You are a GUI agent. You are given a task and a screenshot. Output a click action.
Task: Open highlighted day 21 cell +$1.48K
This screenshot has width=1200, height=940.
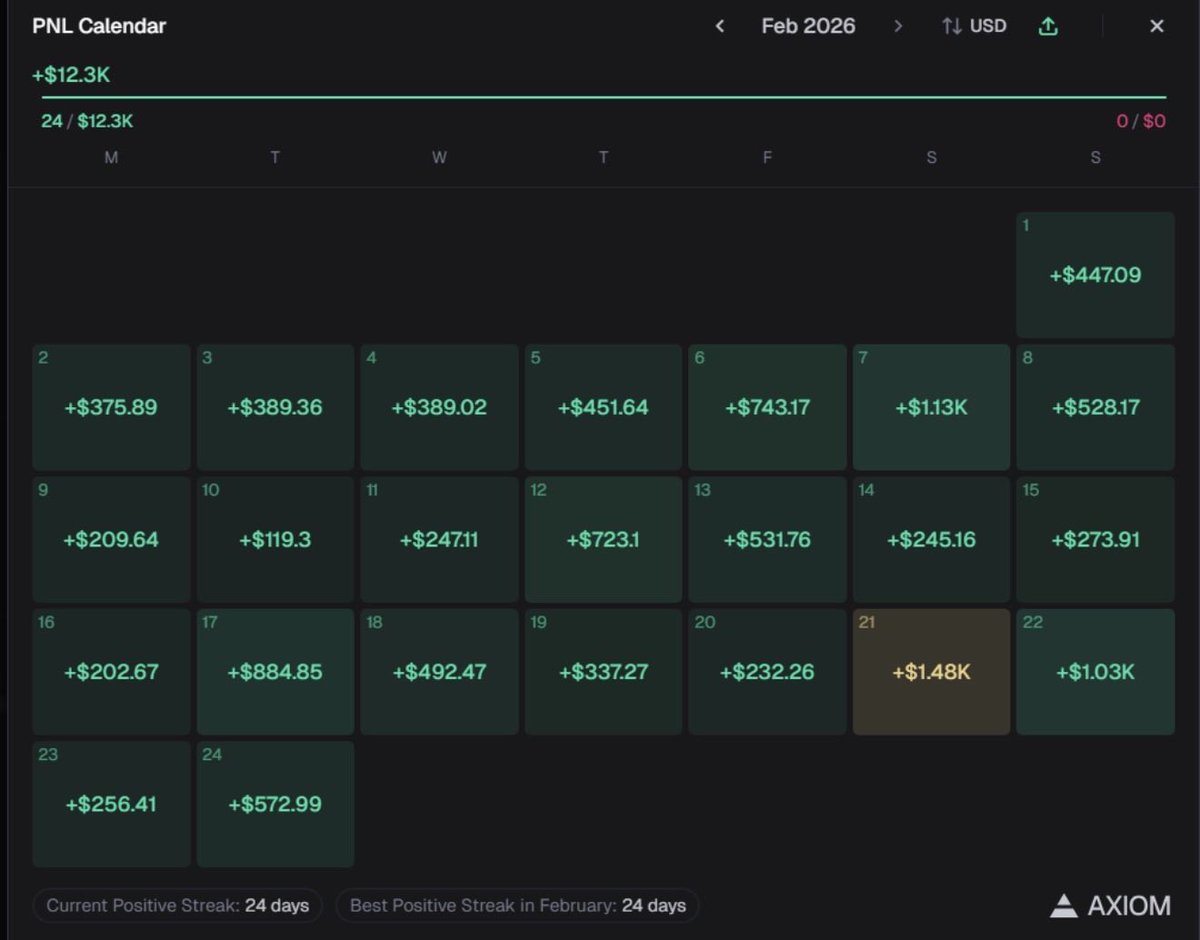click(x=931, y=672)
